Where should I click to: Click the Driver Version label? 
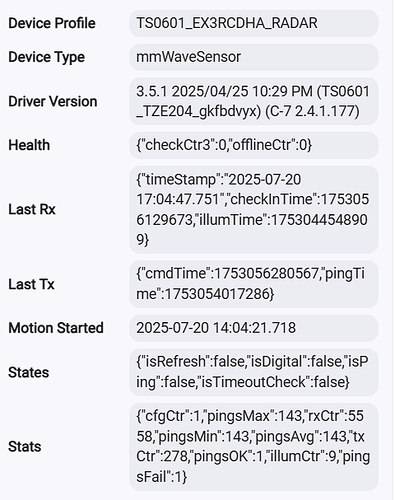pyautogui.click(x=53, y=101)
